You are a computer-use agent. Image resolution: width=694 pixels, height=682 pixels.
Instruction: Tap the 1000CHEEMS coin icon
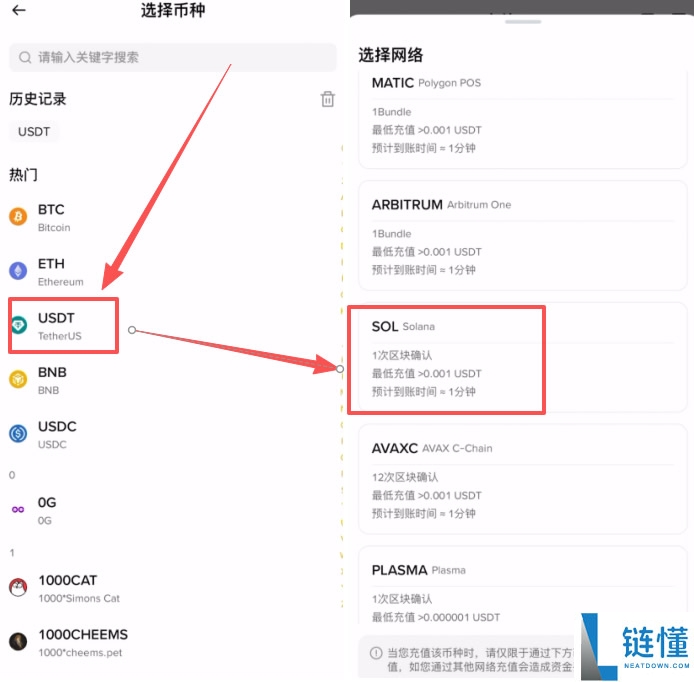[18, 641]
